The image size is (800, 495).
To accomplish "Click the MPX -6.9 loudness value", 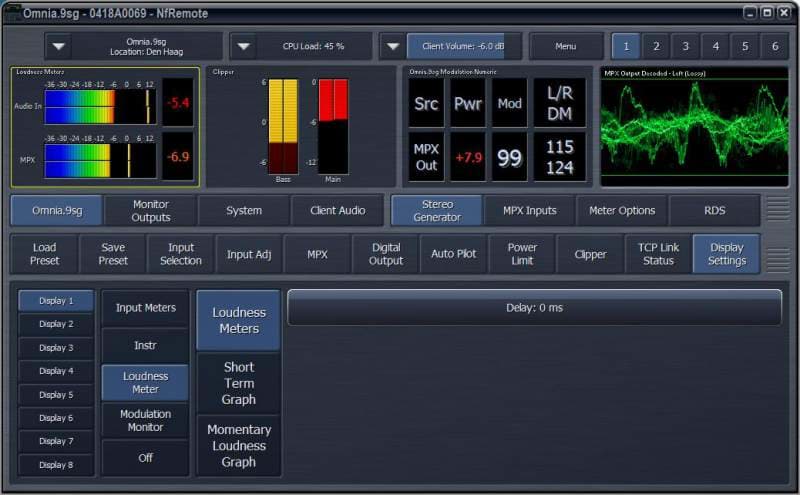I will coord(178,157).
